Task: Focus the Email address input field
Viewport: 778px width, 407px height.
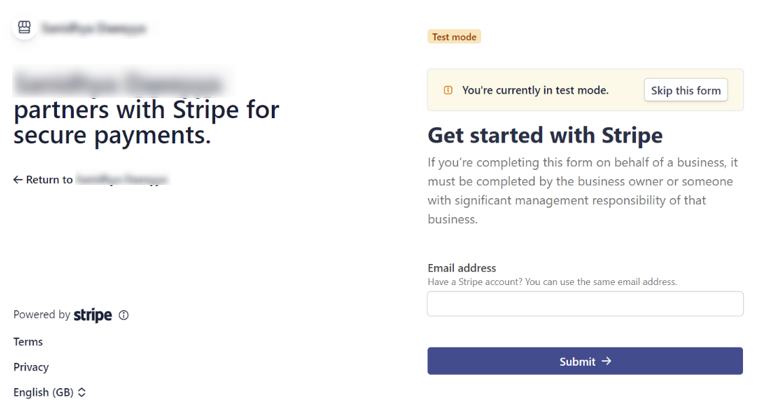Action: (x=585, y=304)
